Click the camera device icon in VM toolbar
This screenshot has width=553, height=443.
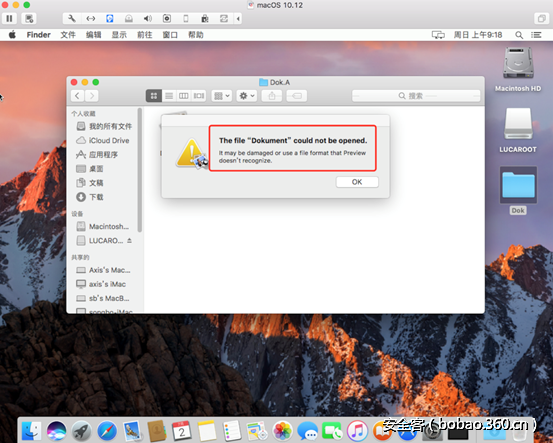(x=167, y=18)
